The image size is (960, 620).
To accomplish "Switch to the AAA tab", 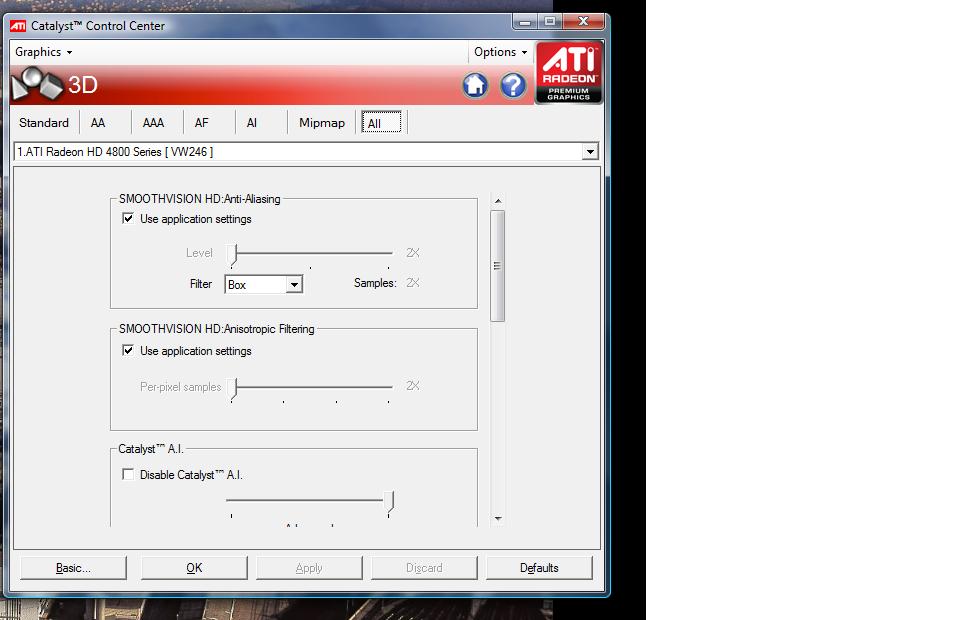I will click(153, 122).
